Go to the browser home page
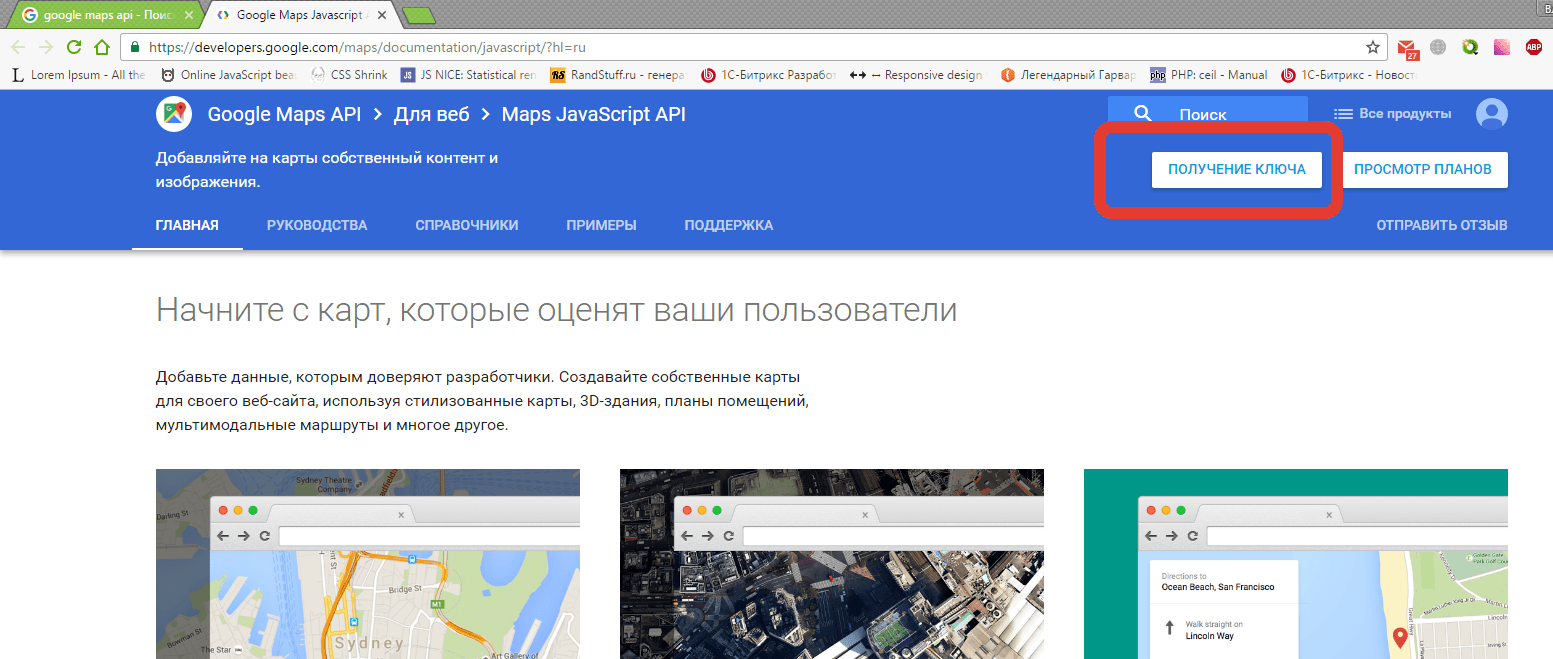Viewport: 1553px width, 659px height. (x=101, y=47)
